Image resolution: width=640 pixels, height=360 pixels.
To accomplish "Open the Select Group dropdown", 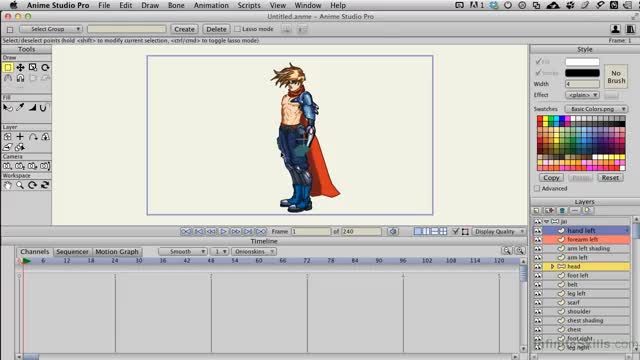I will pos(51,29).
